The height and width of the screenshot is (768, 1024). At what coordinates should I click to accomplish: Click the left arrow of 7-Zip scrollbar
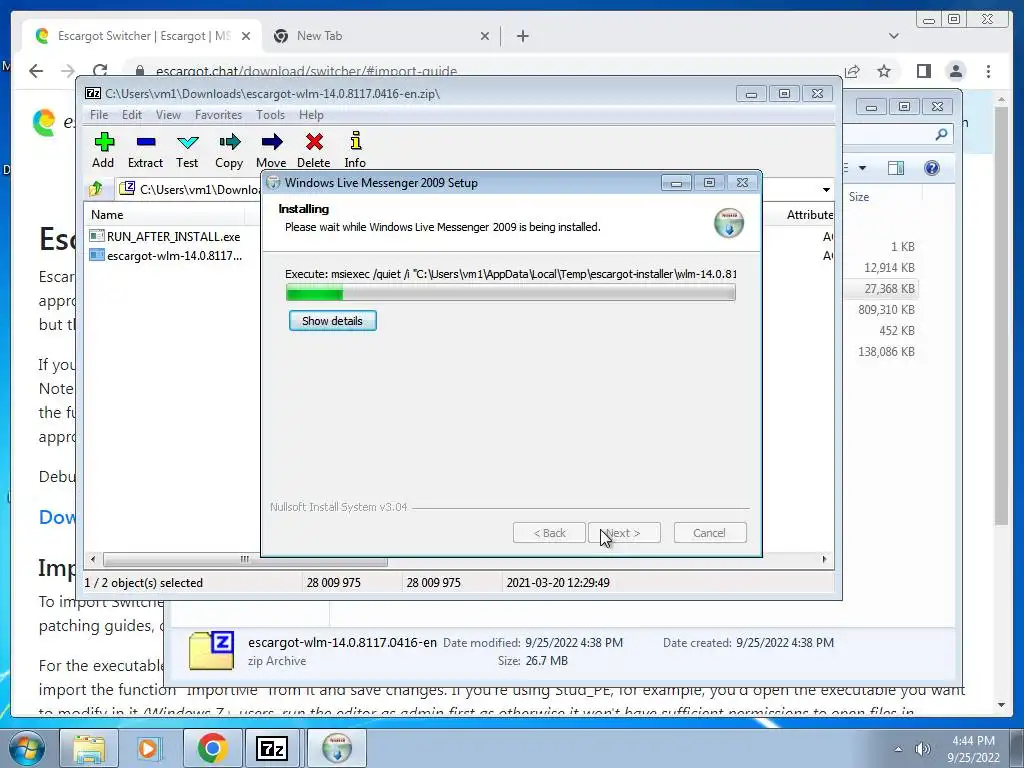pos(93,560)
